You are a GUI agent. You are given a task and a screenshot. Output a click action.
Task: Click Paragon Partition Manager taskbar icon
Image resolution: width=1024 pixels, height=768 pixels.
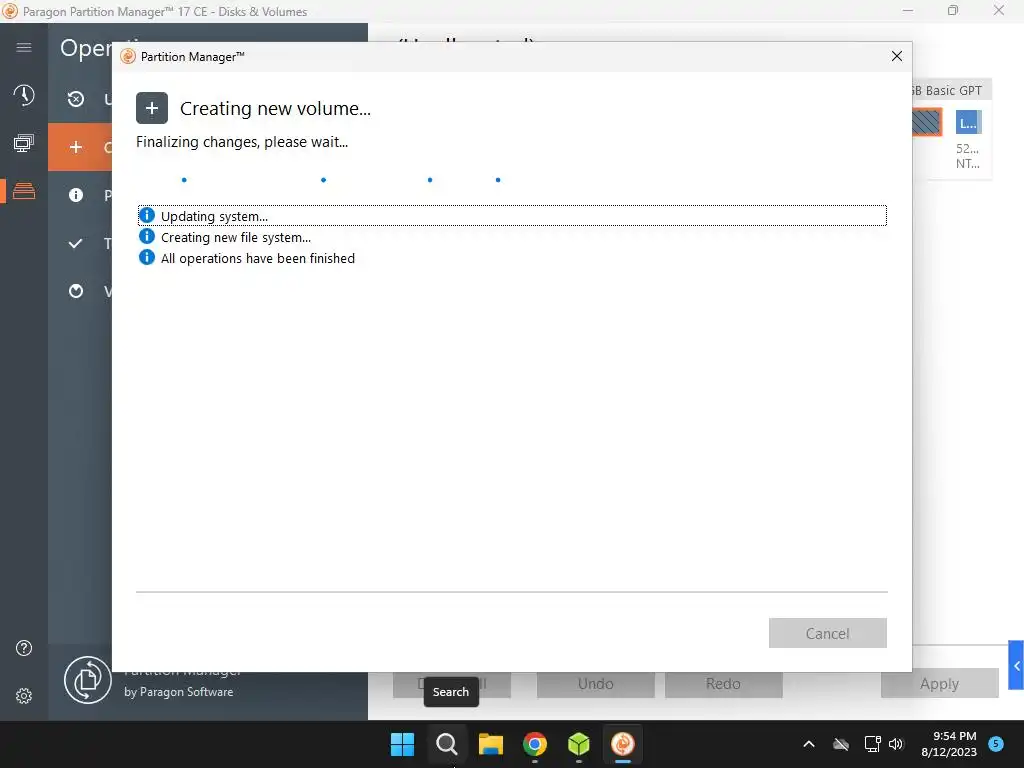[x=622, y=744]
